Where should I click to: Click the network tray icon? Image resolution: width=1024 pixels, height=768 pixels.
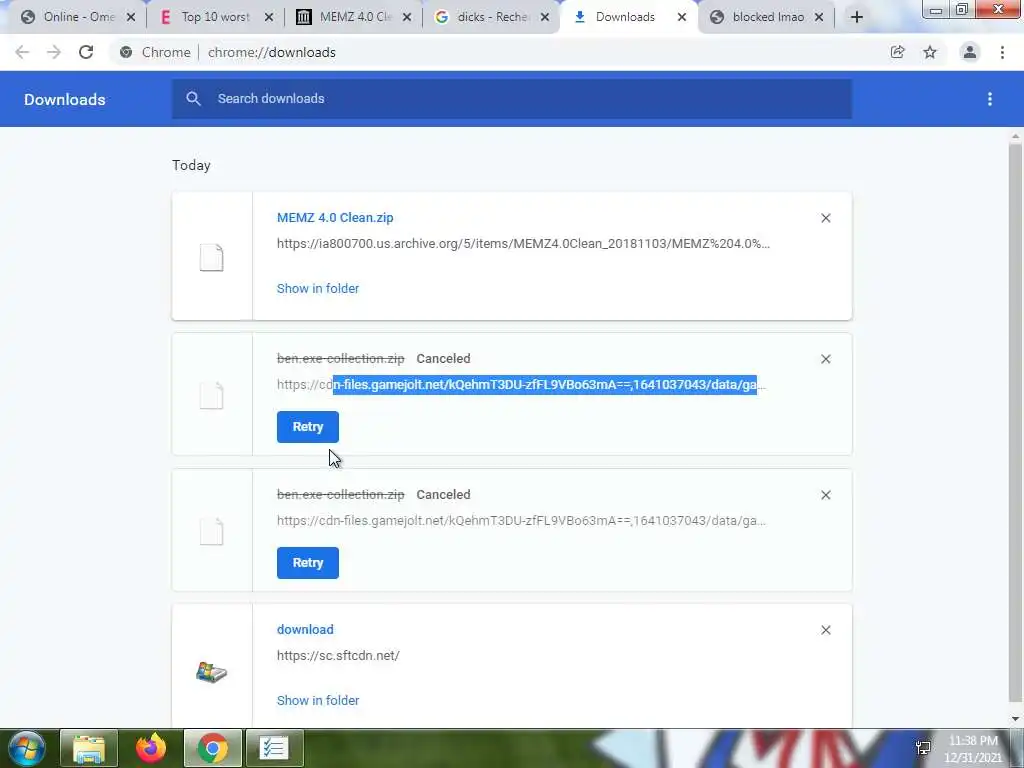coord(923,748)
